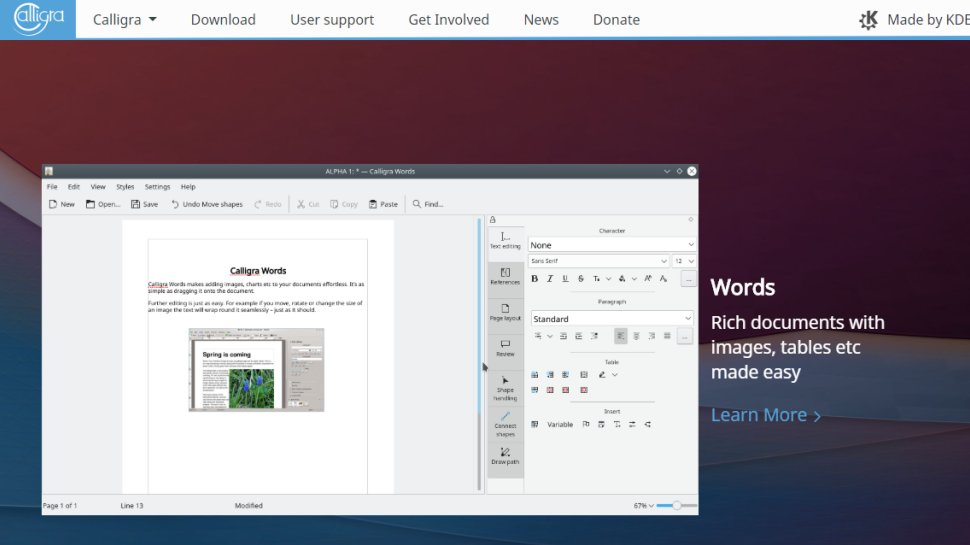Image resolution: width=970 pixels, height=545 pixels.
Task: Click the superscript formatting icon
Action: 648,279
